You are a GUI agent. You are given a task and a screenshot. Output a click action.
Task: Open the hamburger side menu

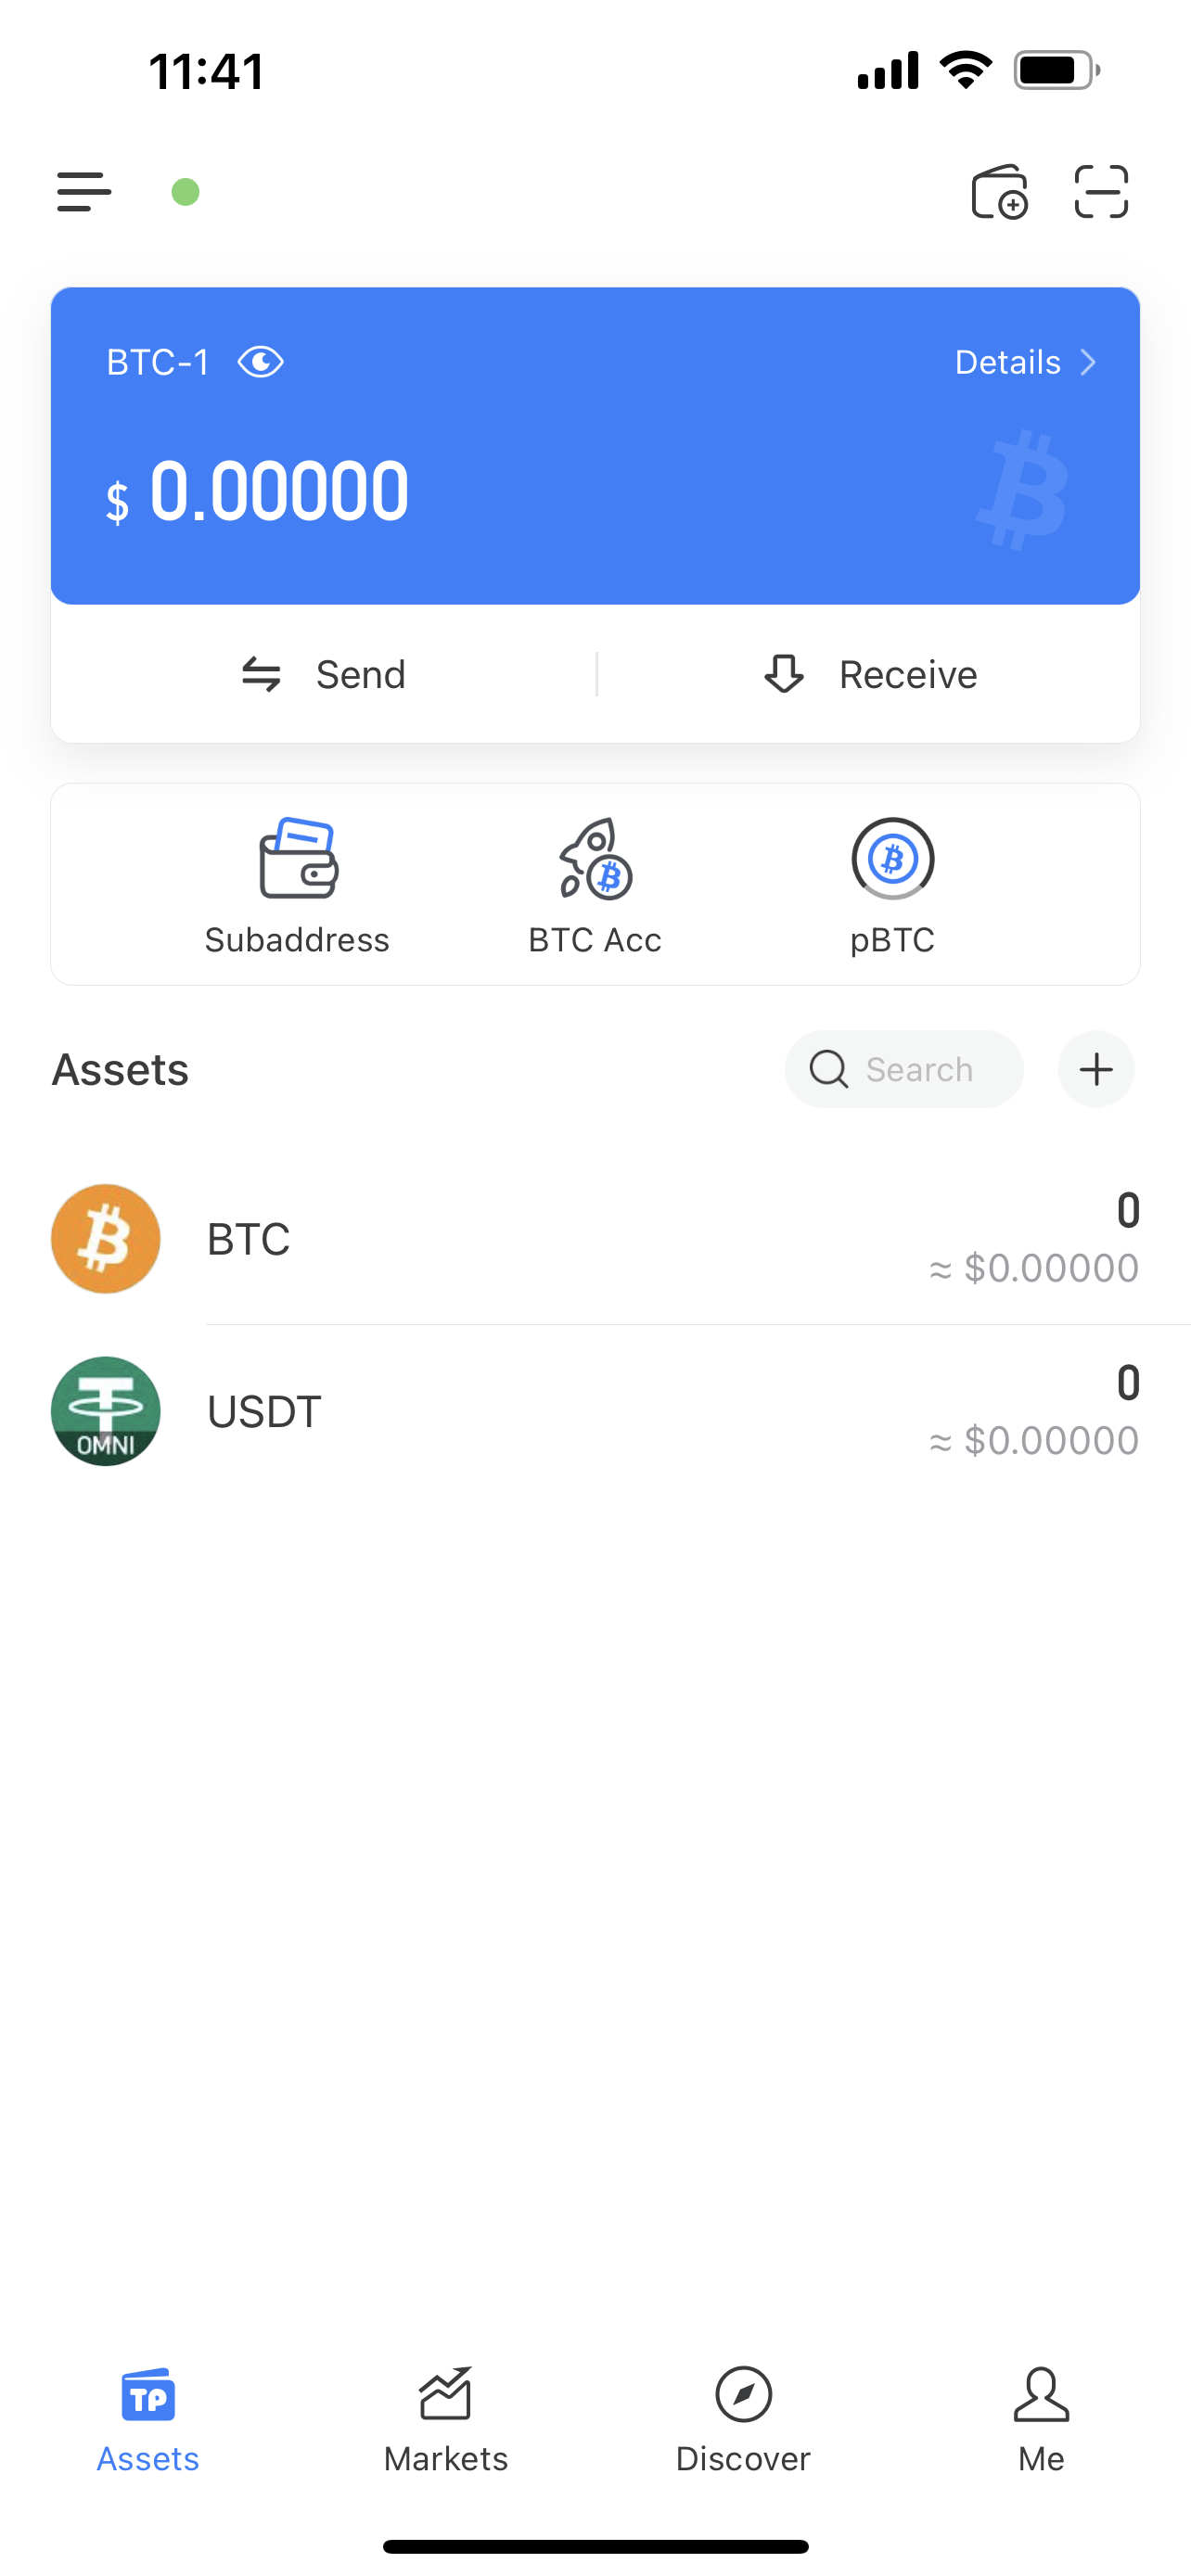84,191
